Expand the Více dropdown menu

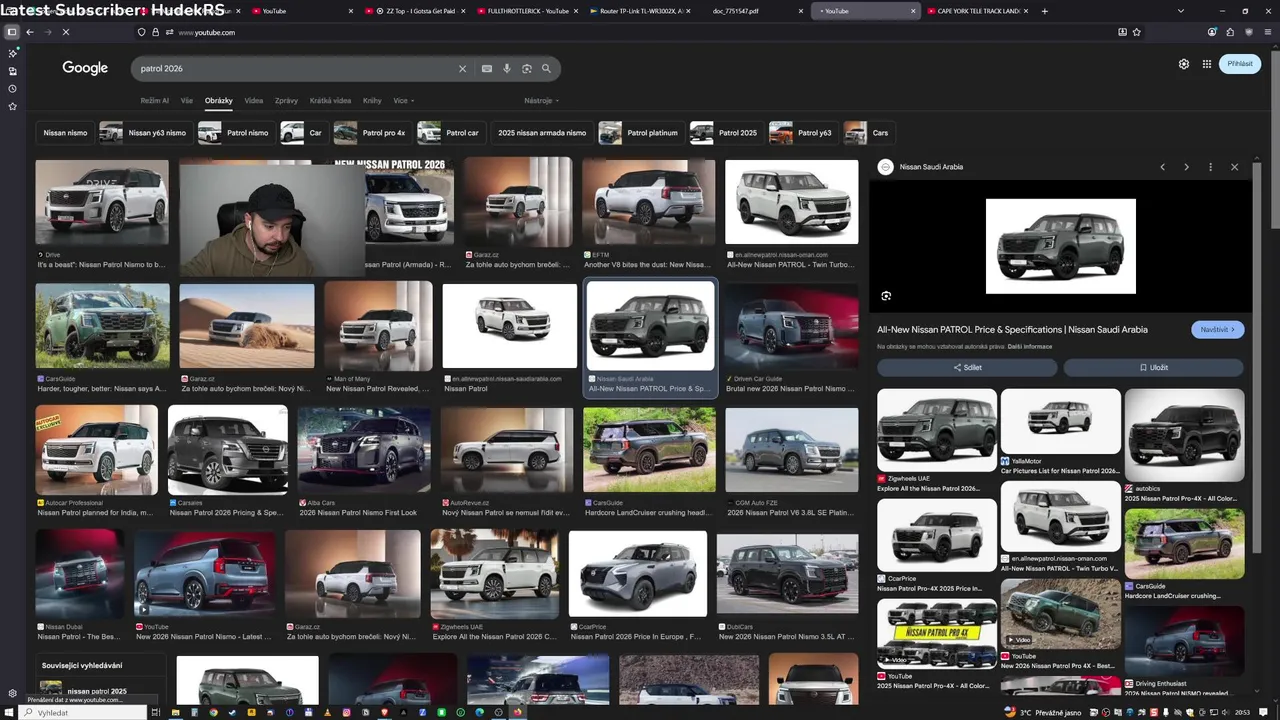(404, 101)
